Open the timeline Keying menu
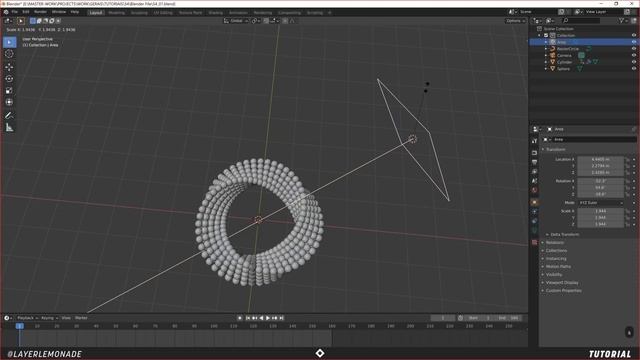The height and width of the screenshot is (360, 640). pyautogui.click(x=49, y=318)
